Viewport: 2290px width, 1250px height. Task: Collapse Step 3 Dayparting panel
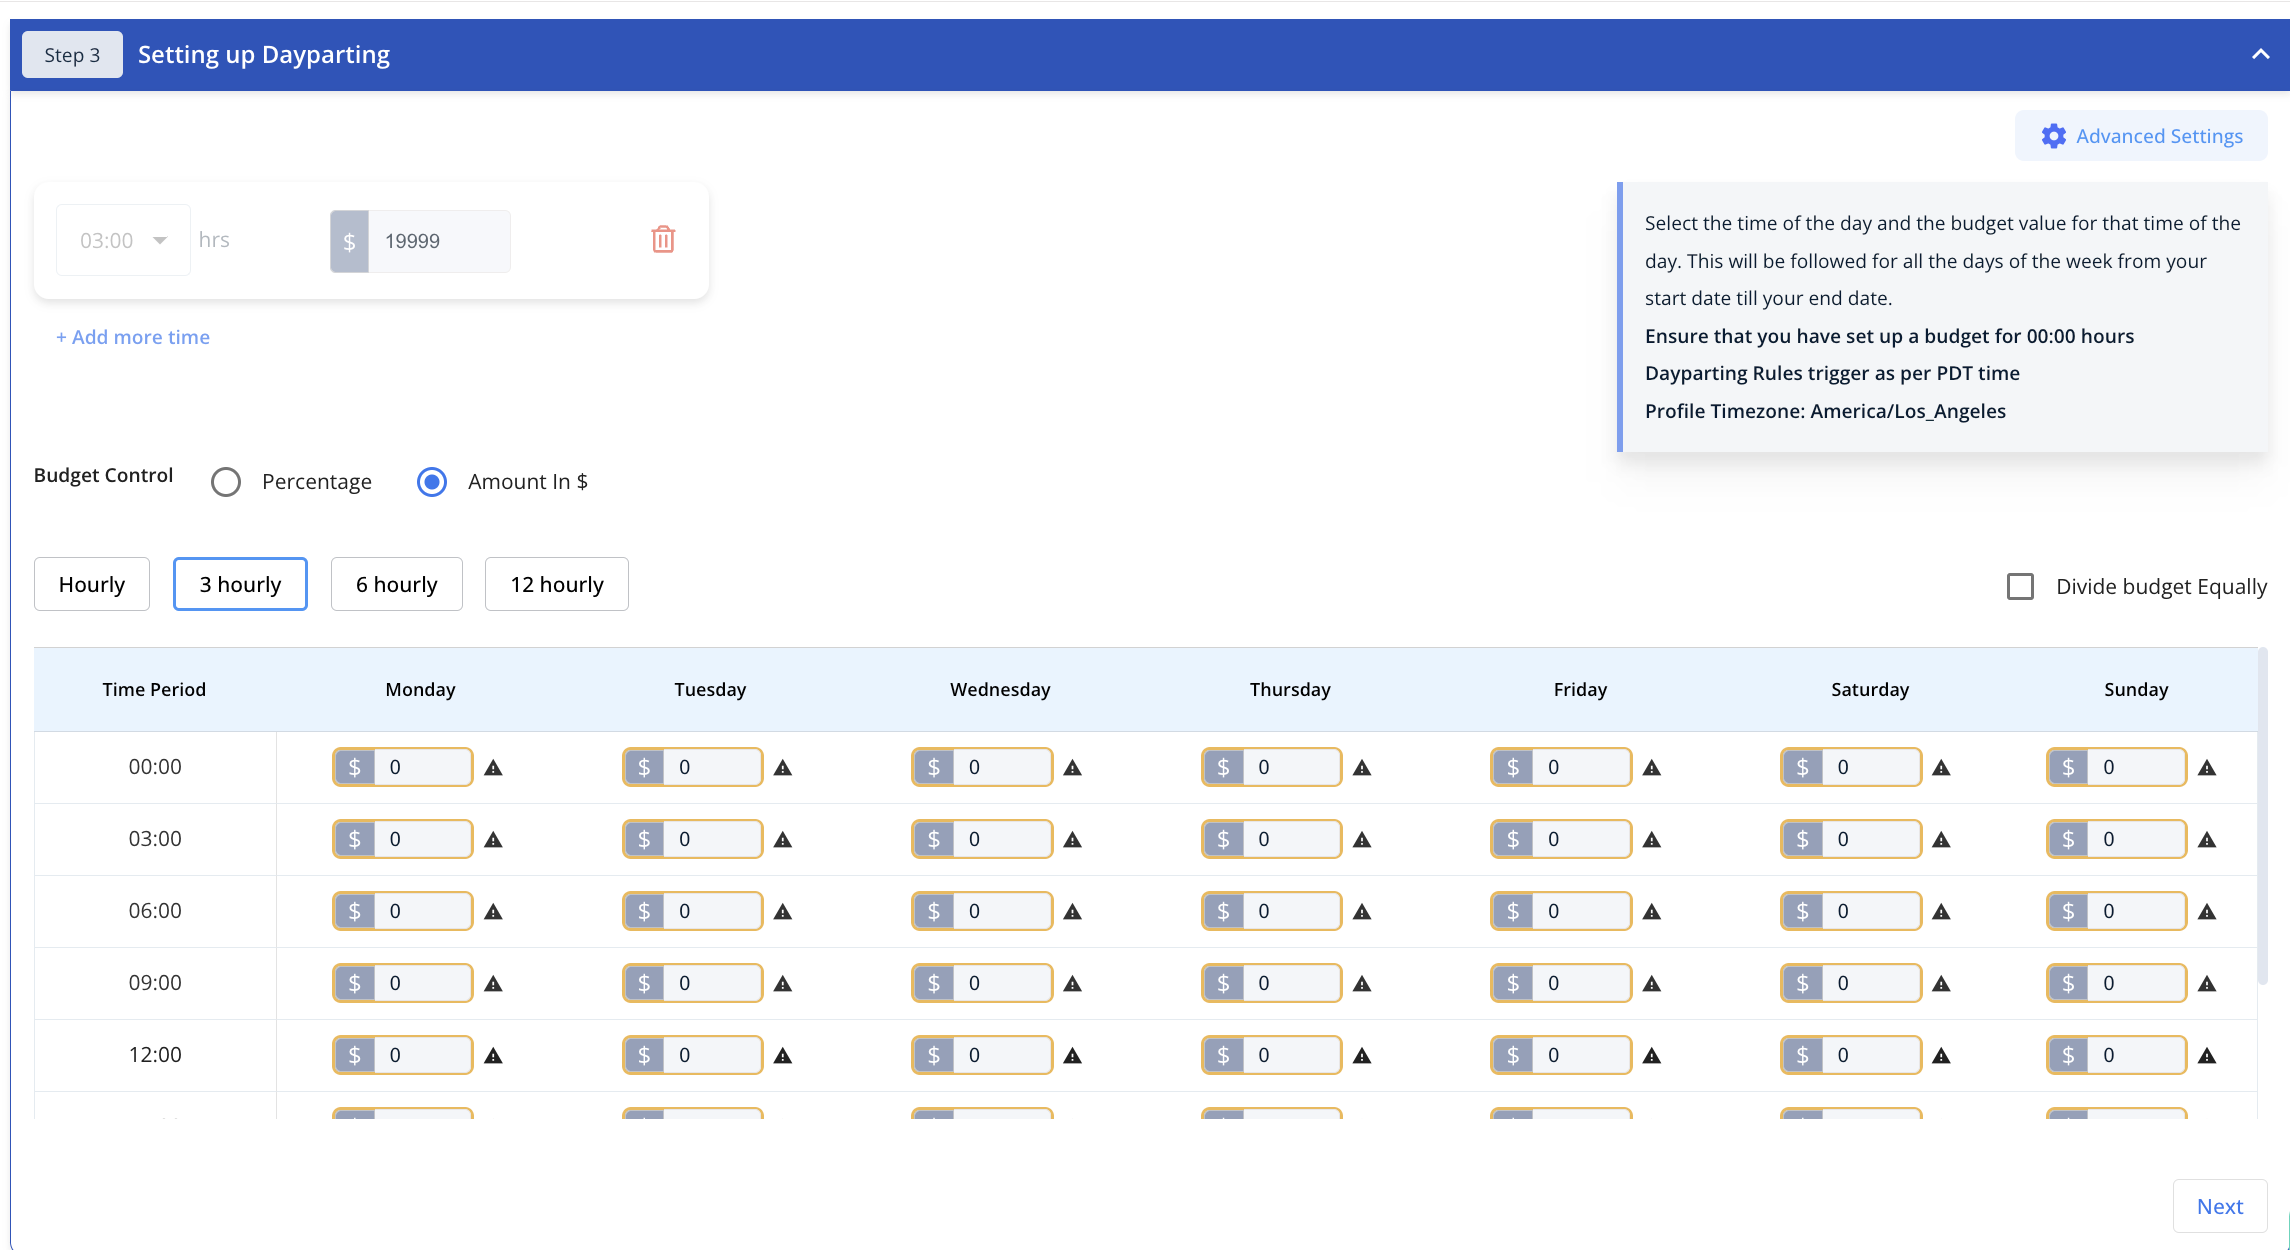pos(2259,54)
